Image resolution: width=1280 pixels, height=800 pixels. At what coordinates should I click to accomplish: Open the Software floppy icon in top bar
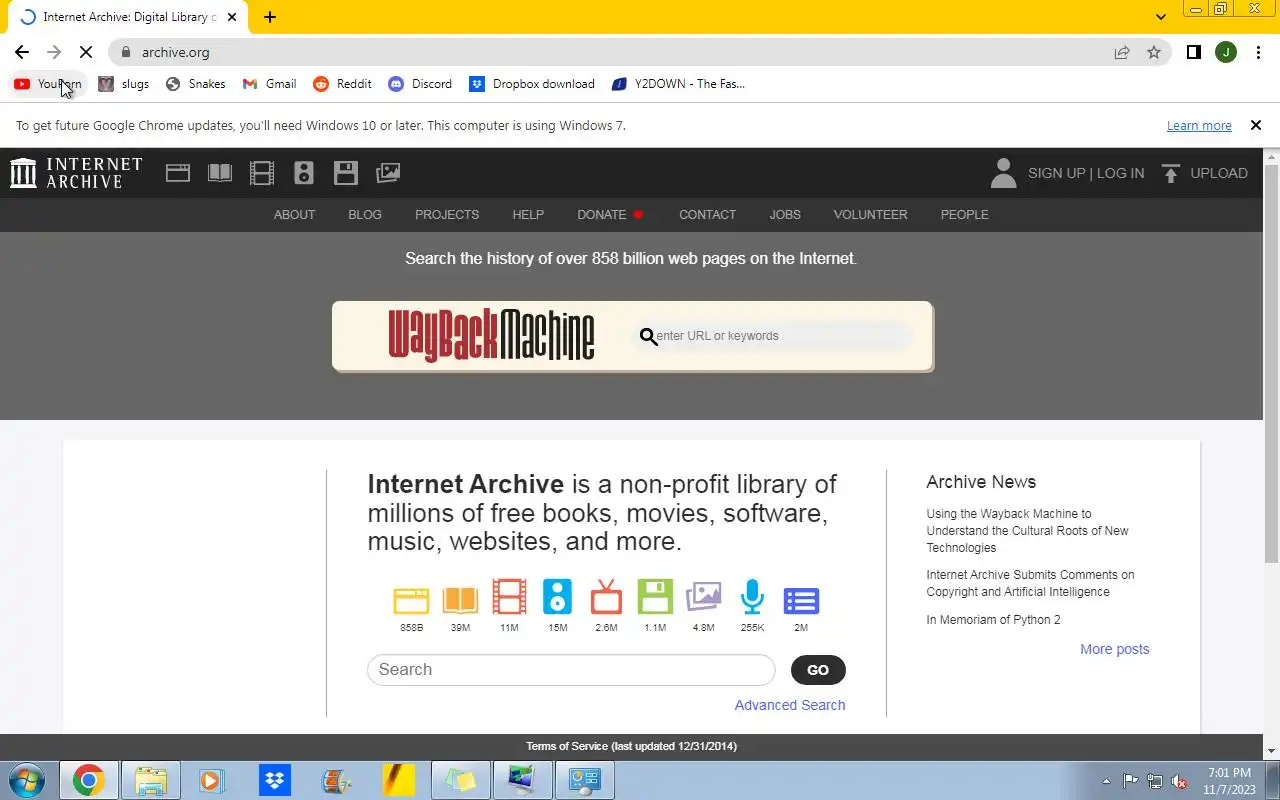(x=346, y=173)
